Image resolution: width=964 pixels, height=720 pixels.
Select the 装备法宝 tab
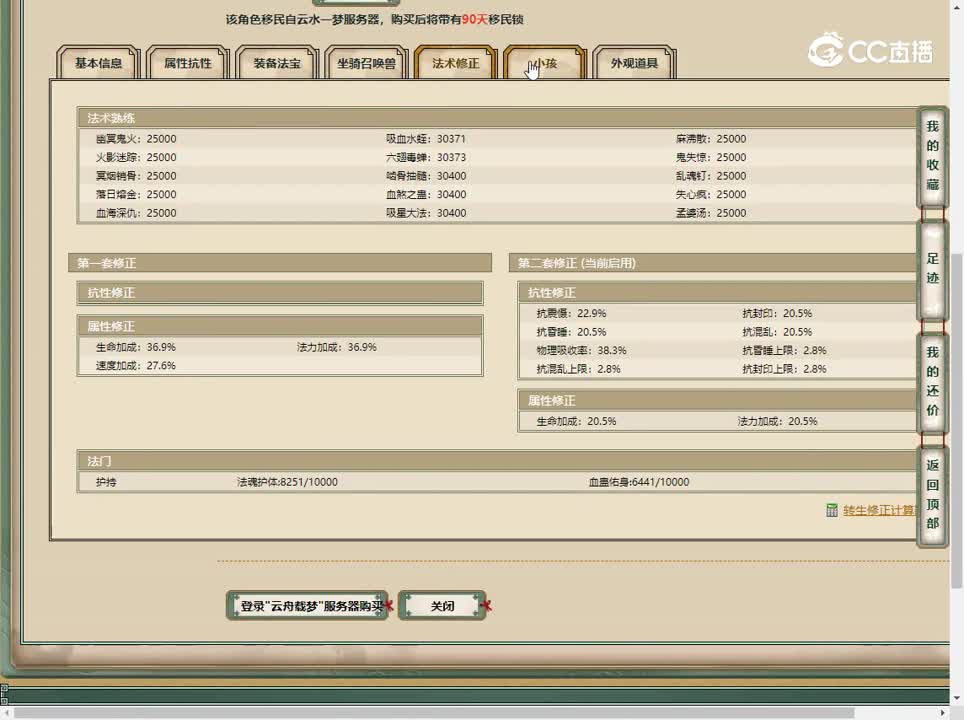277,63
